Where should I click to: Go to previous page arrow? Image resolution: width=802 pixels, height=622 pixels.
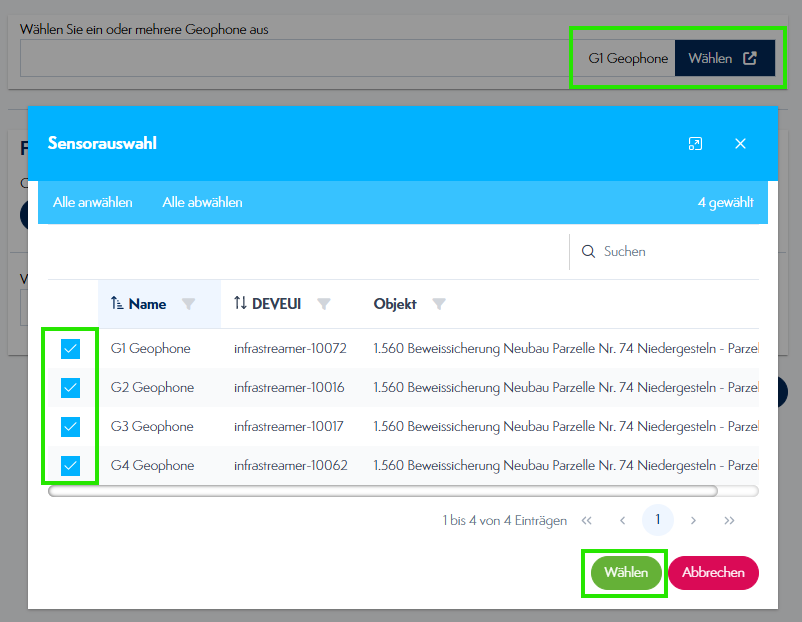point(622,520)
